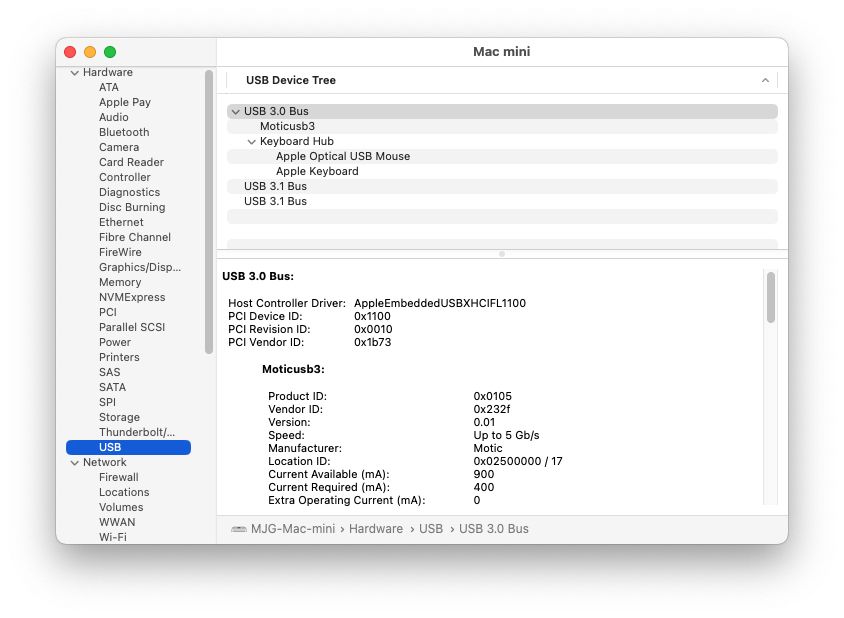Select SATA in the sidebar
Screen dimensions: 844x618
coord(112,388)
